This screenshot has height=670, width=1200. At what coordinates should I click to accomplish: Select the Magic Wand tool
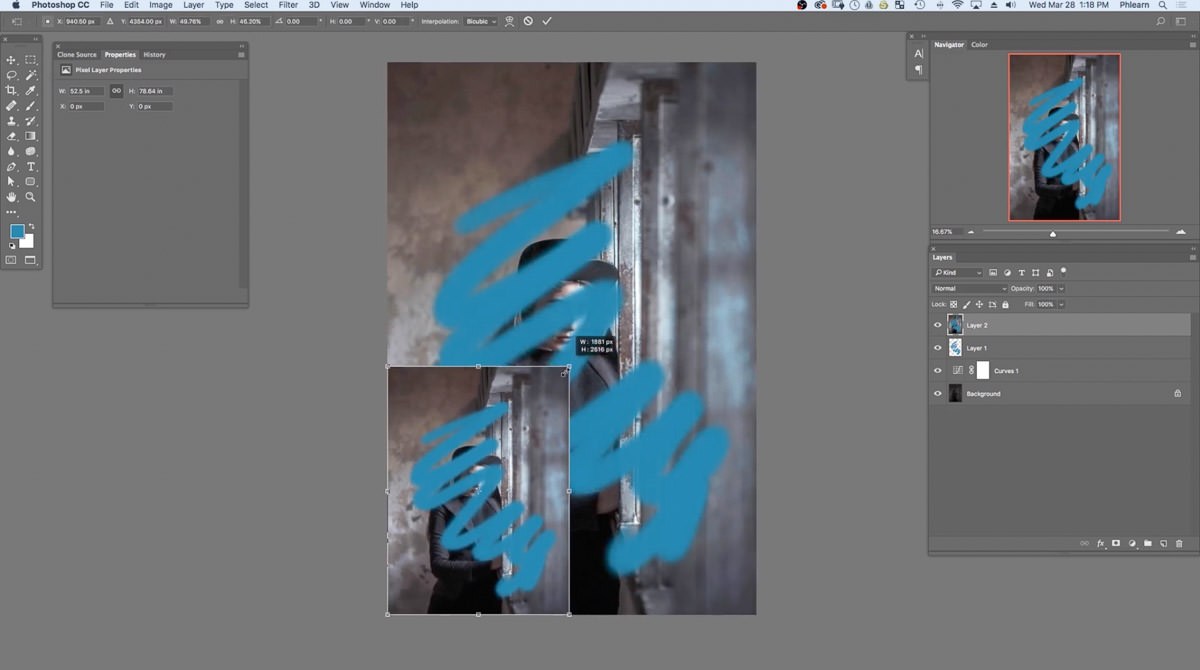[x=31, y=75]
